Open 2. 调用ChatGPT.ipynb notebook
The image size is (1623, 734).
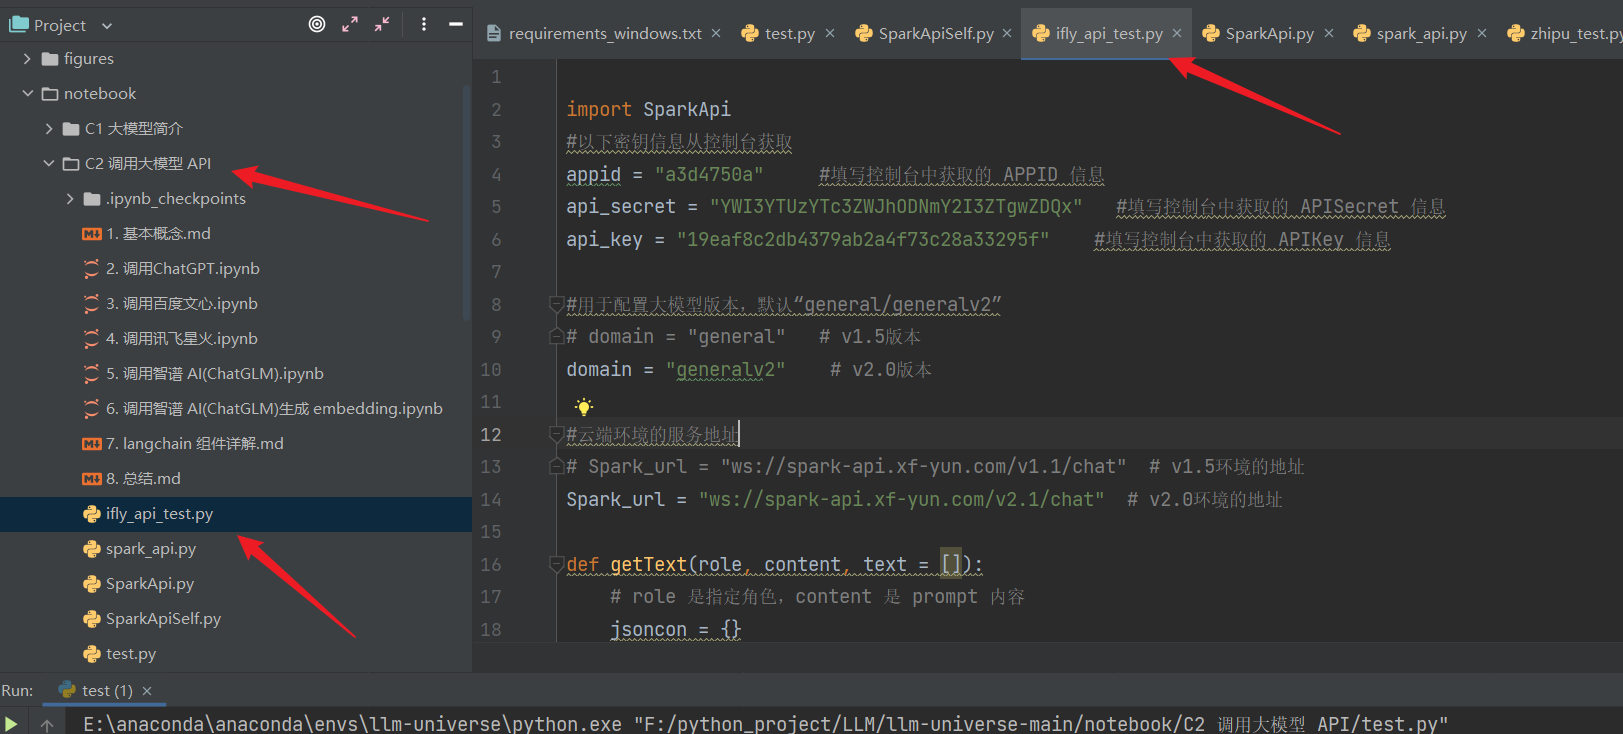point(171,269)
